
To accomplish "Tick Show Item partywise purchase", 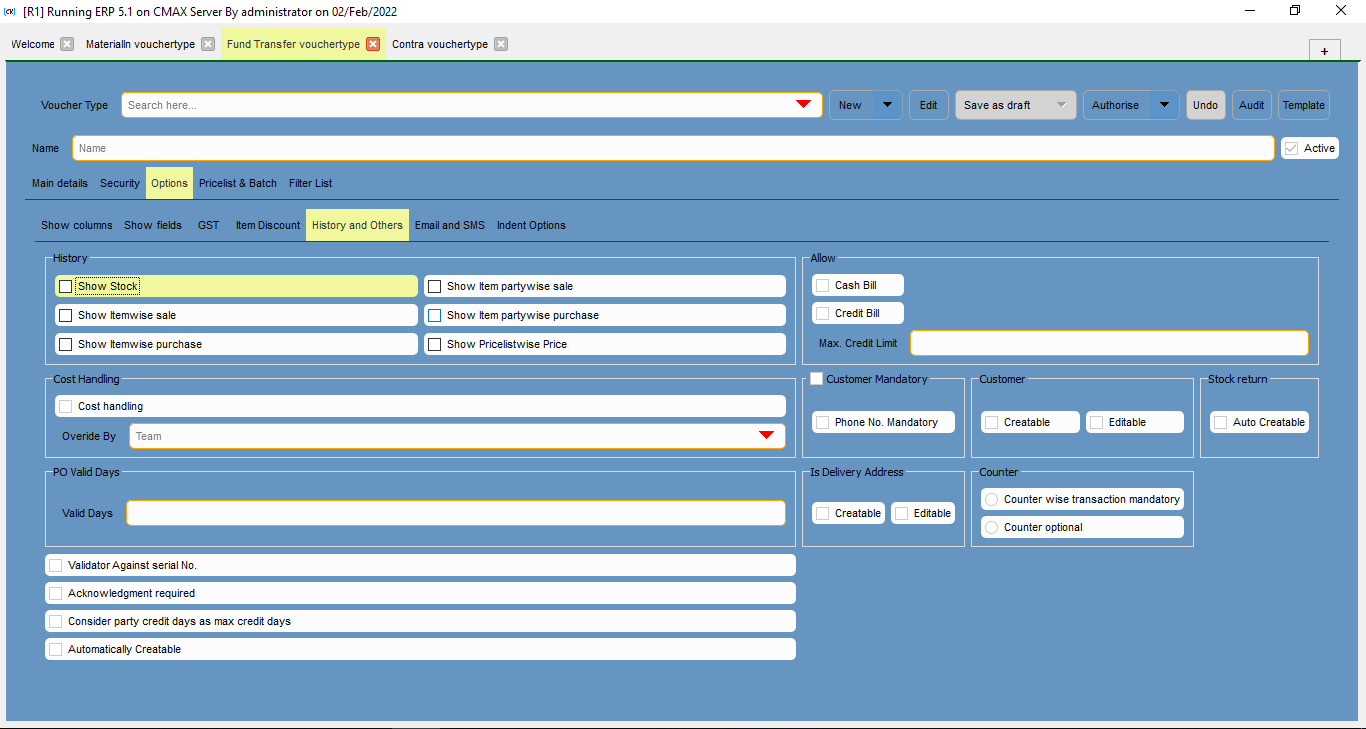I will pyautogui.click(x=435, y=315).
